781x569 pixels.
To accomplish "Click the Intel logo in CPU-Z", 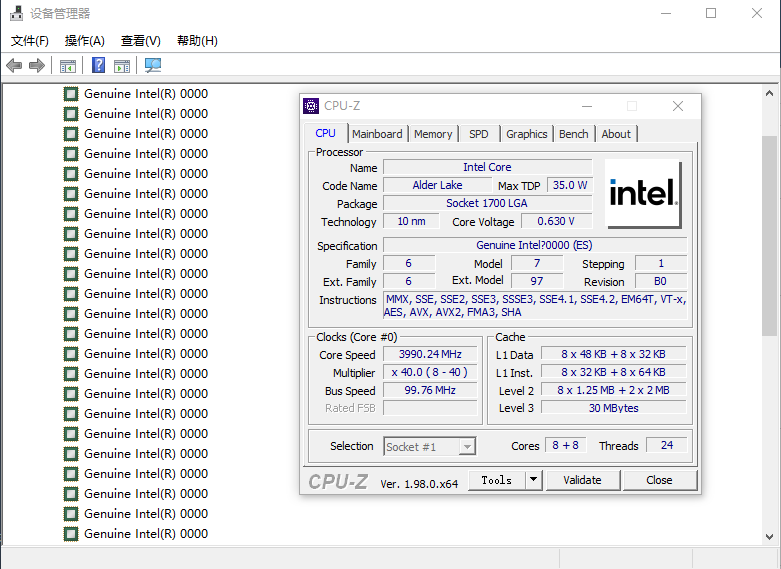I will [x=643, y=193].
